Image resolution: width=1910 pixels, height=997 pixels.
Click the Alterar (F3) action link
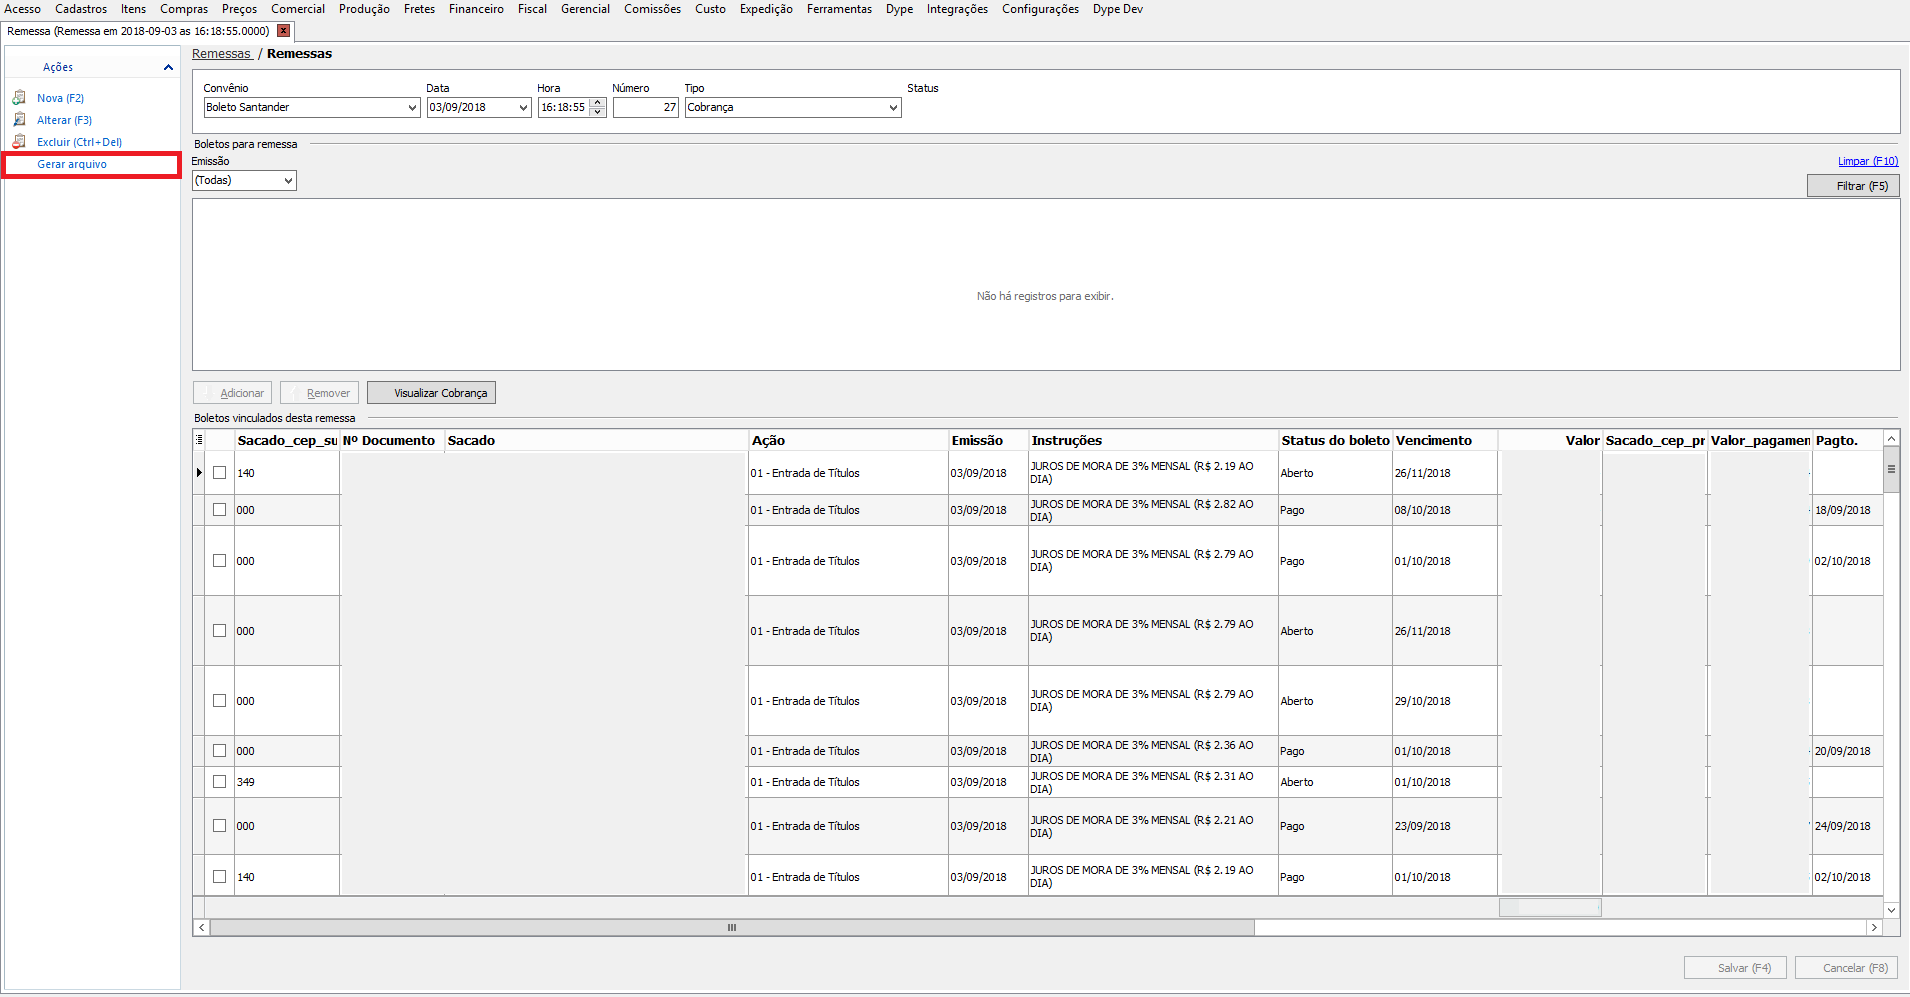pos(64,120)
